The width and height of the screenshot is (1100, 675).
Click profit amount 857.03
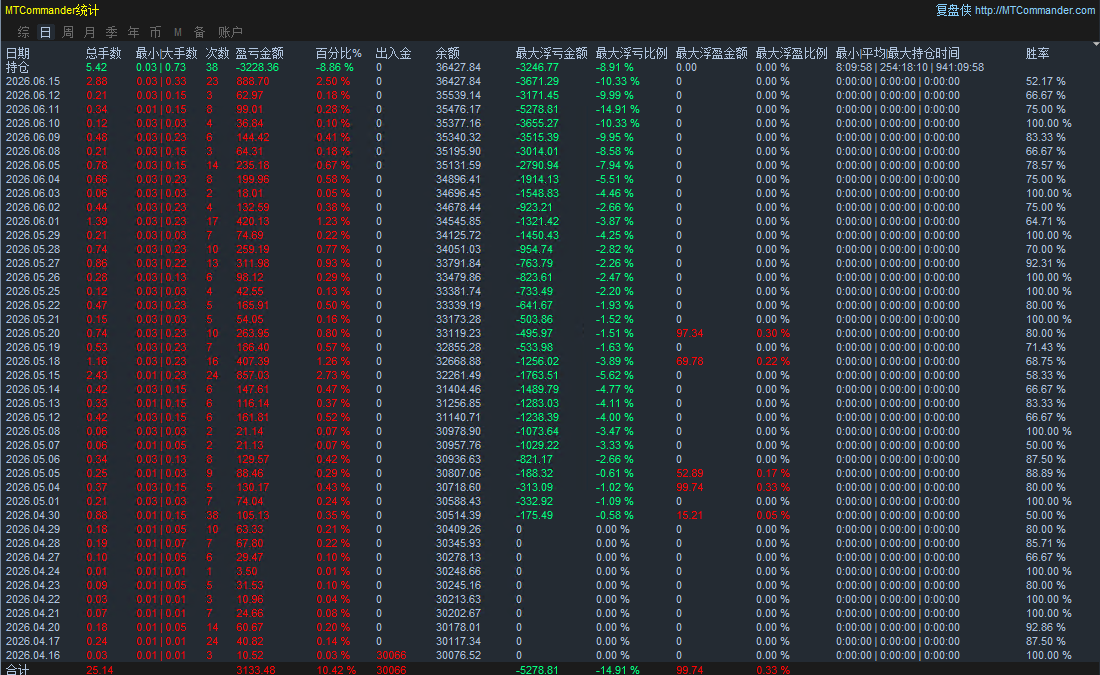click(x=253, y=375)
